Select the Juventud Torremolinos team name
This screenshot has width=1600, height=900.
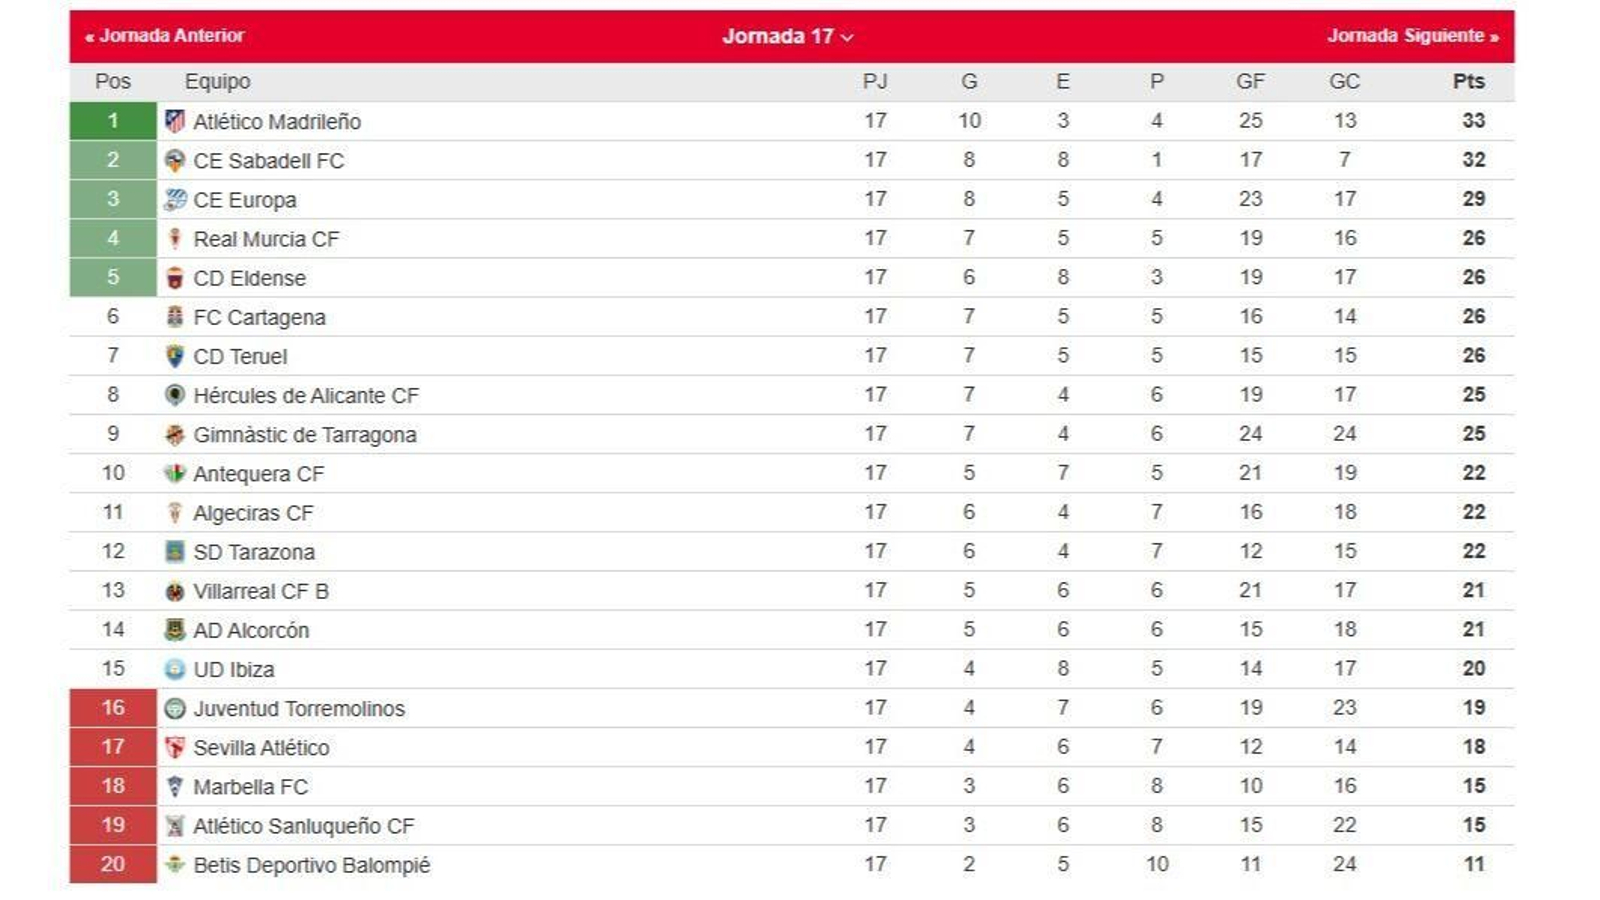pos(298,708)
